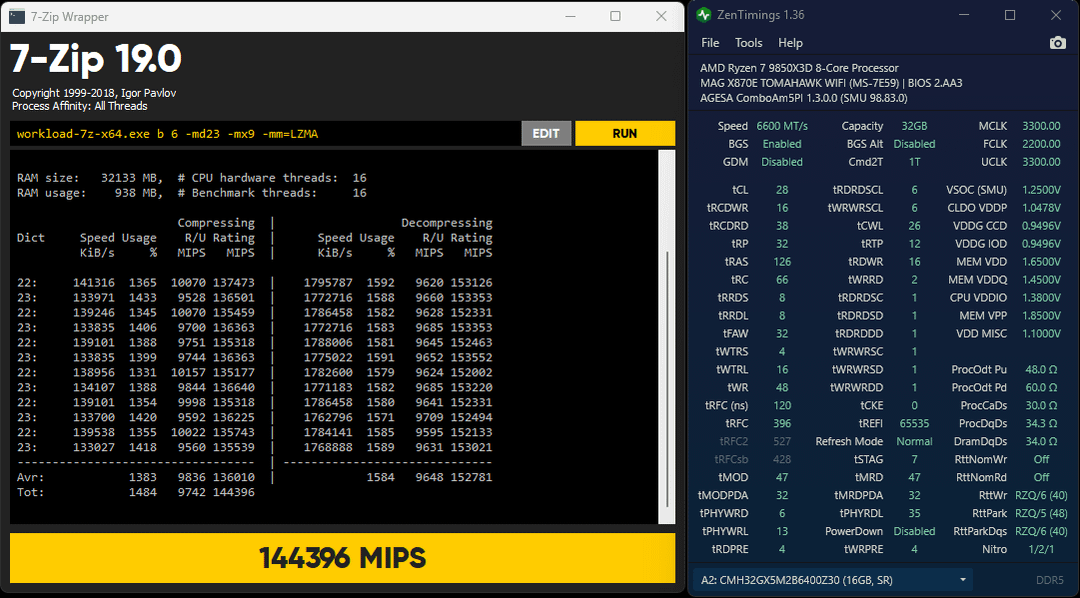Select the 6600 MT/s Speed value

[782, 127]
